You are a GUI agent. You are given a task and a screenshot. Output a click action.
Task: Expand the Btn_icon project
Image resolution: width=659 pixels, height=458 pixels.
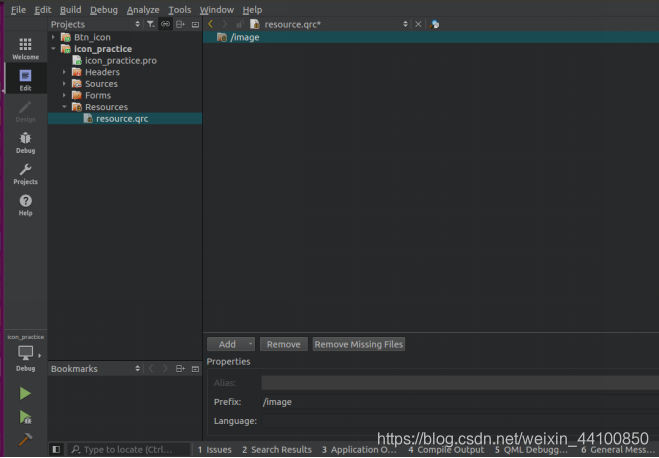click(53, 37)
